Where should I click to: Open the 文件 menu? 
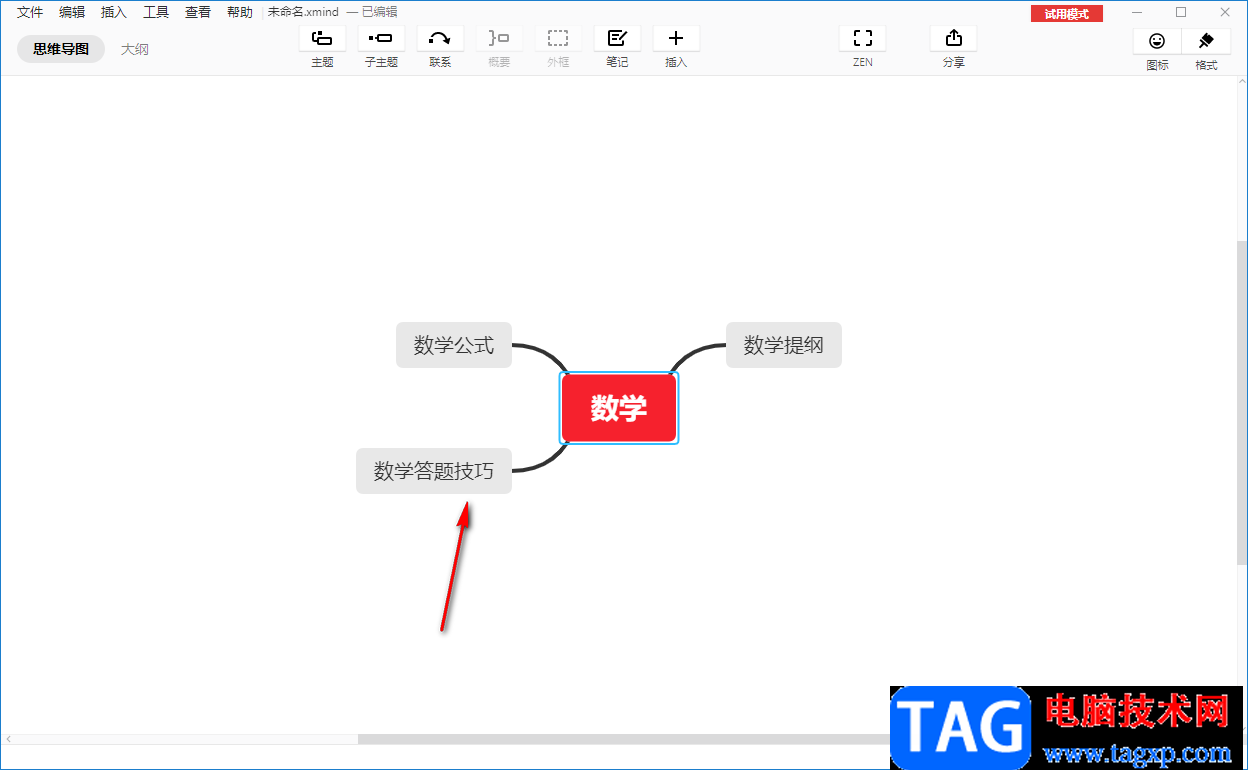click(30, 12)
